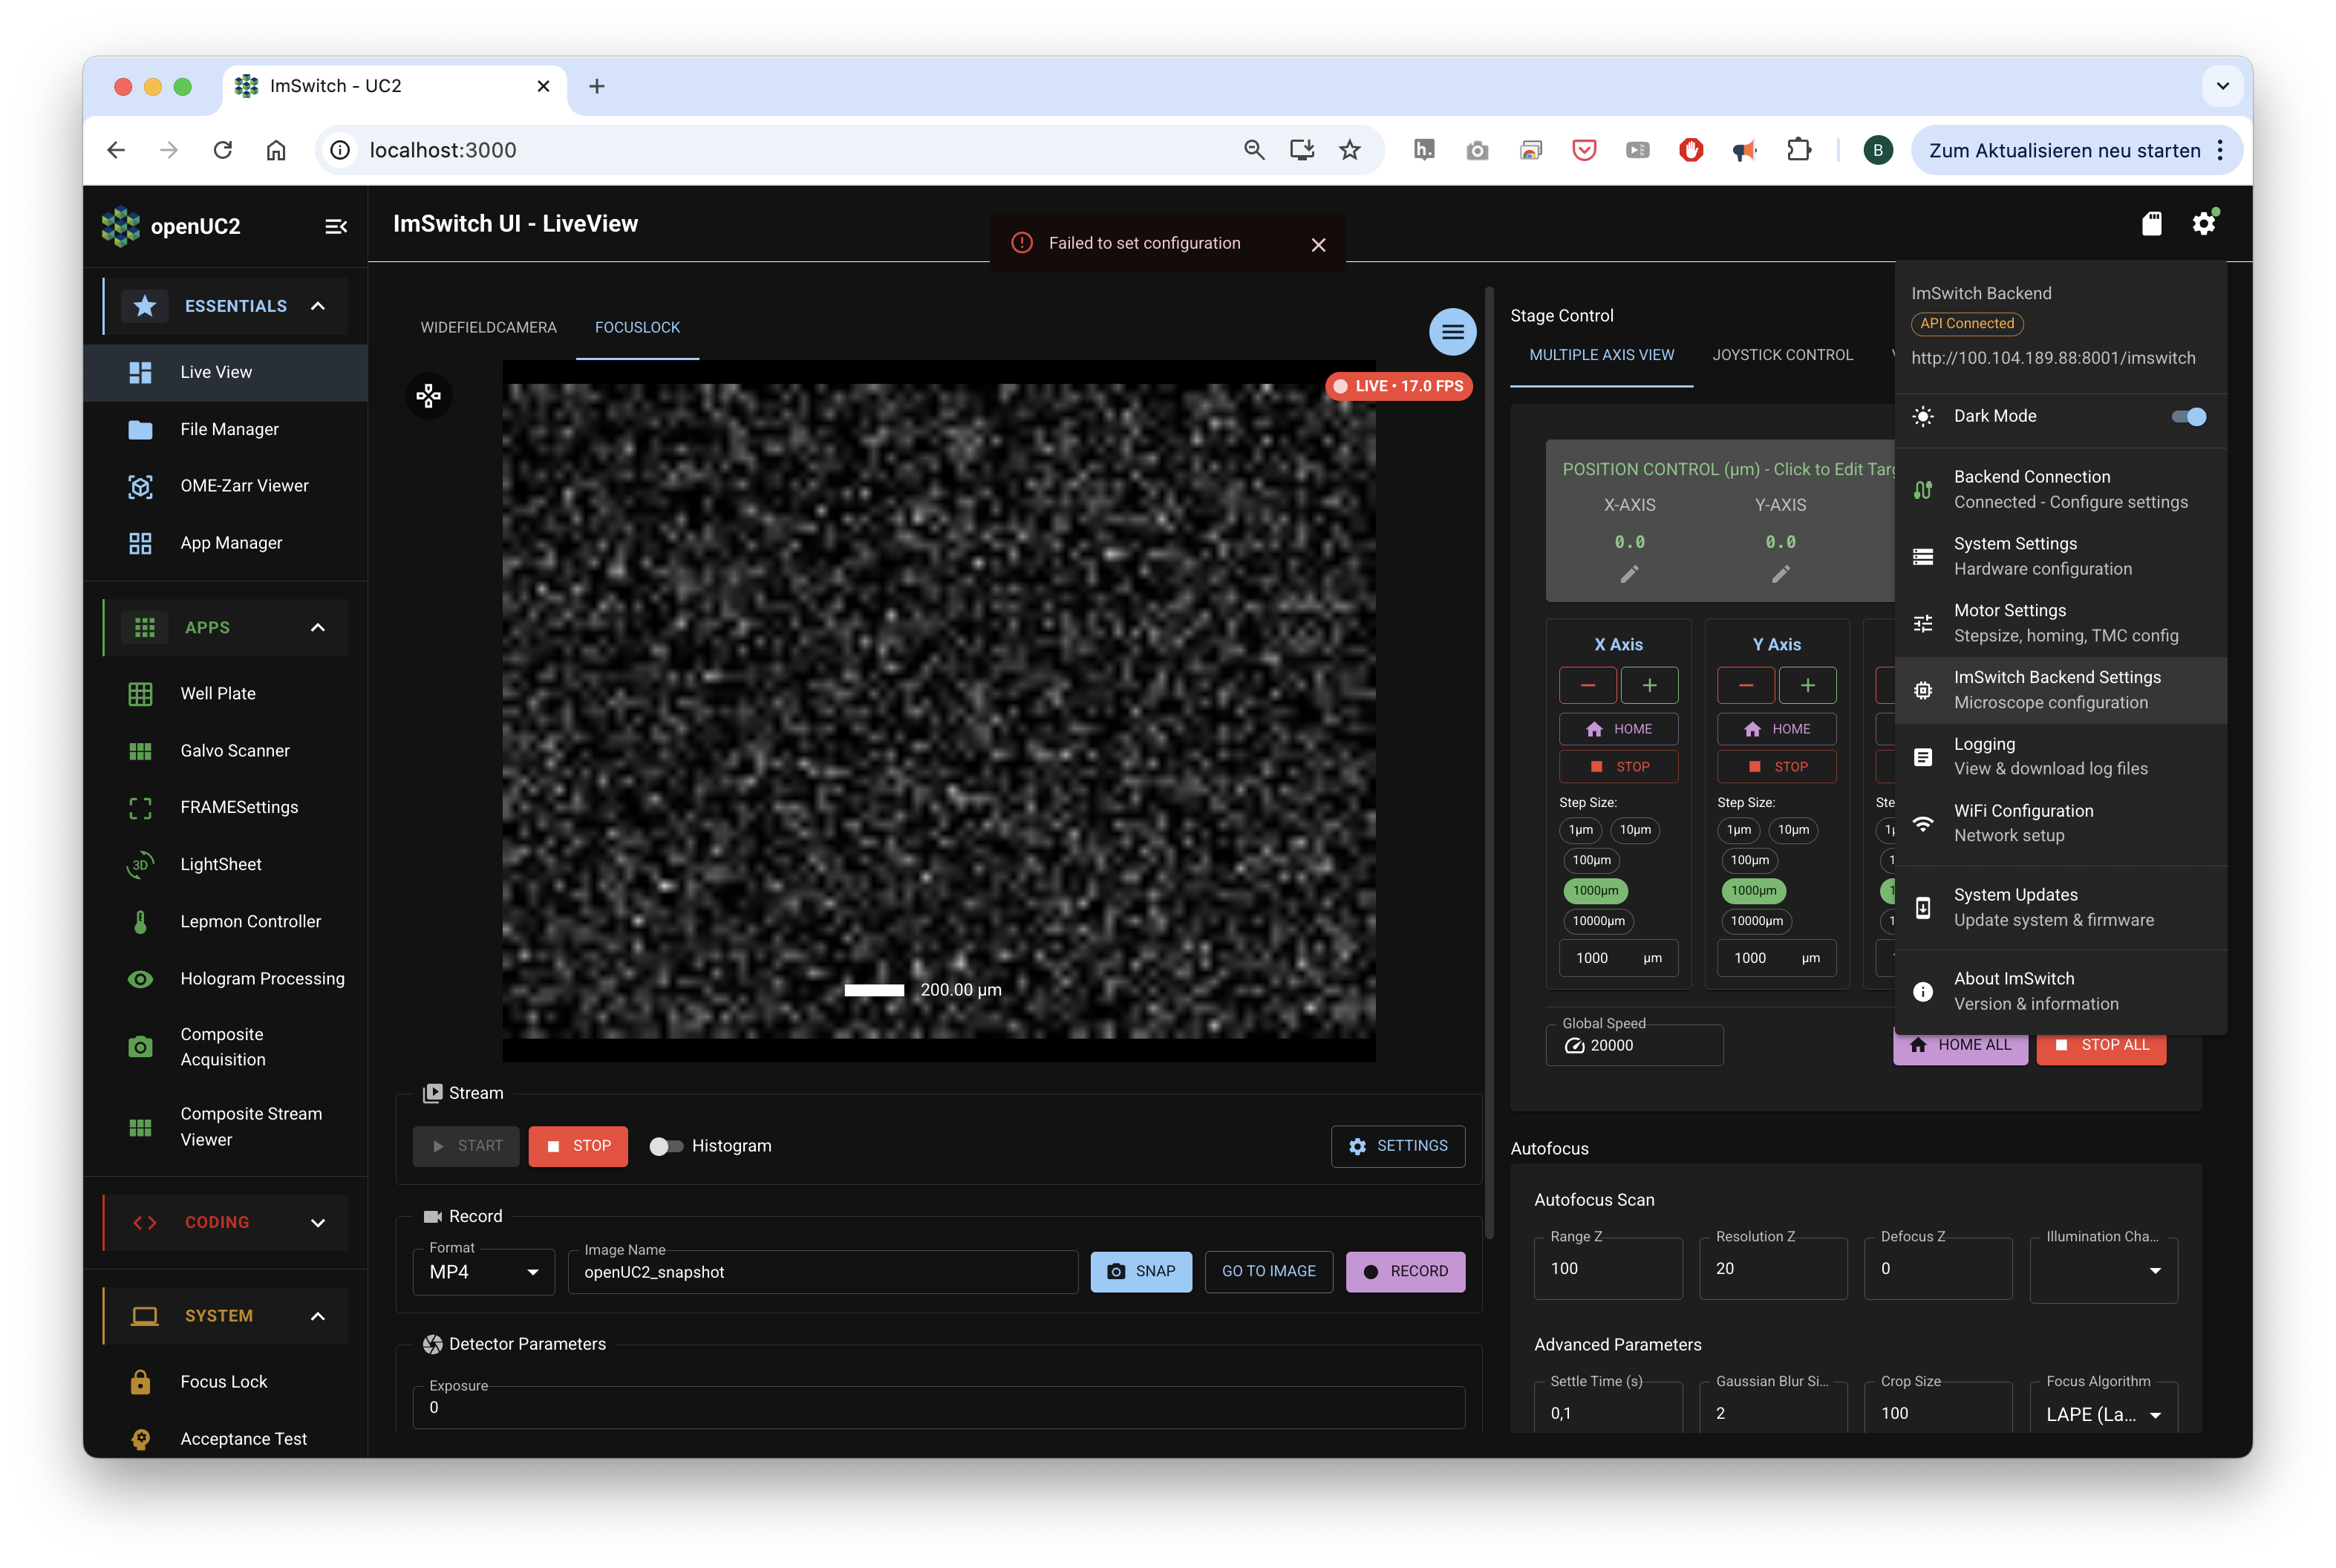Open ImSwitch Backend Settings menu entry
The height and width of the screenshot is (1568, 2336).
point(2057,690)
